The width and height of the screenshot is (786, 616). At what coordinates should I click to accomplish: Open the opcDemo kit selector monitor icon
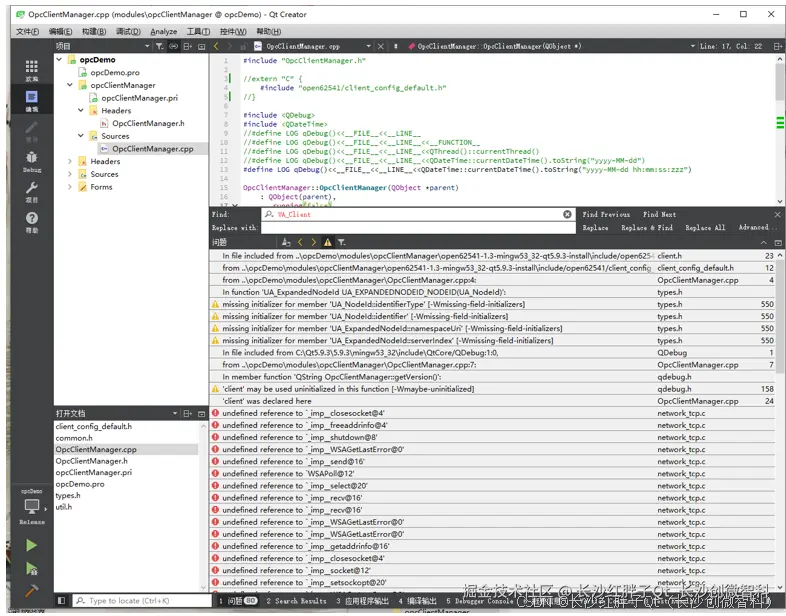32,507
